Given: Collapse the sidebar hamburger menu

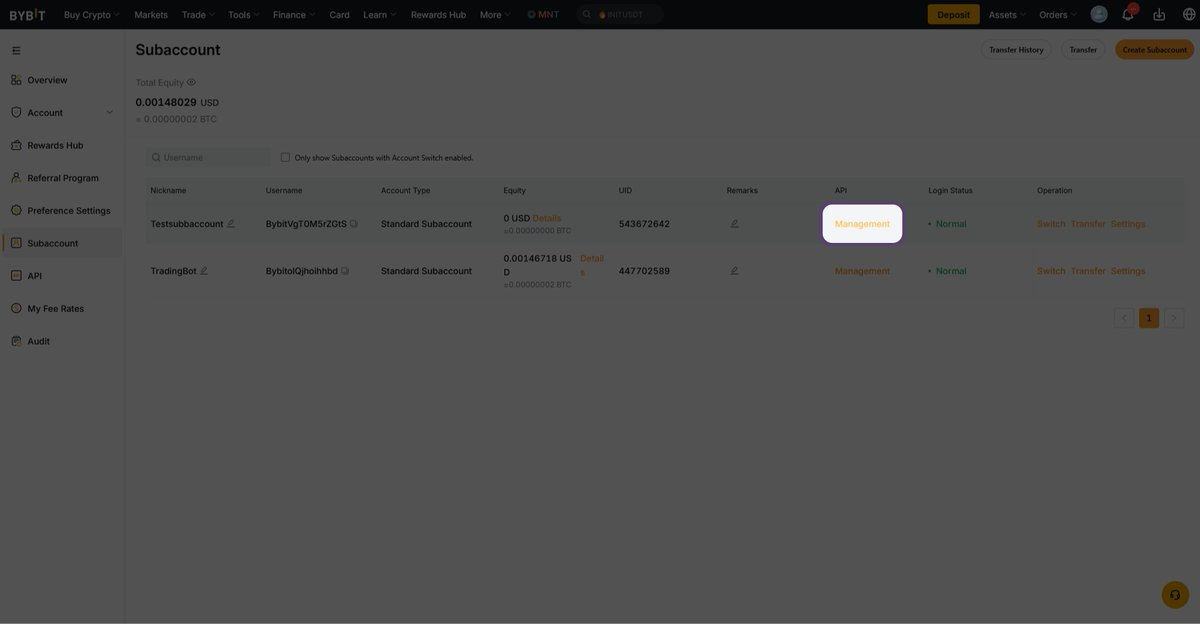Looking at the screenshot, I should [x=16, y=50].
